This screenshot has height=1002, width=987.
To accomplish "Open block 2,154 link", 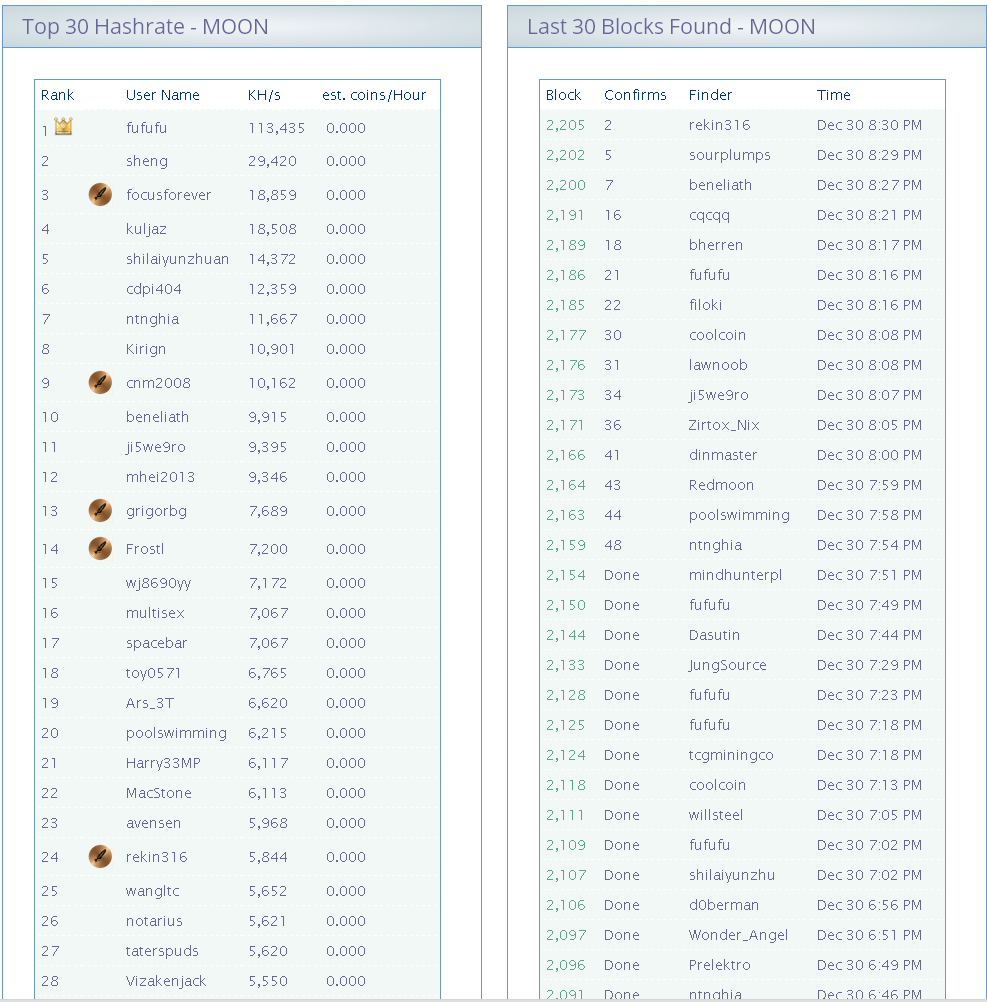I will click(x=565, y=575).
